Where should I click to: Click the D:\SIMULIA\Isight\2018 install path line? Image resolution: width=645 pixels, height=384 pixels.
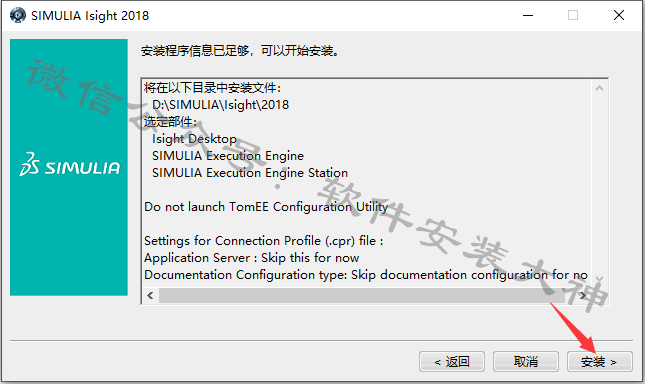point(220,105)
